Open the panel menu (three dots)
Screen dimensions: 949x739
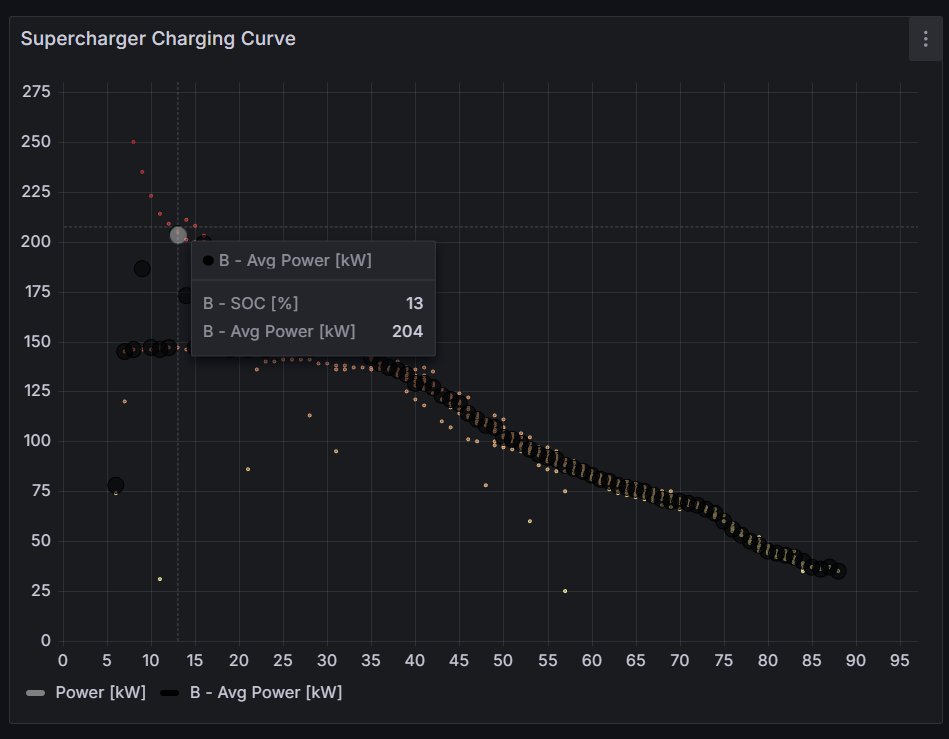[x=925, y=39]
